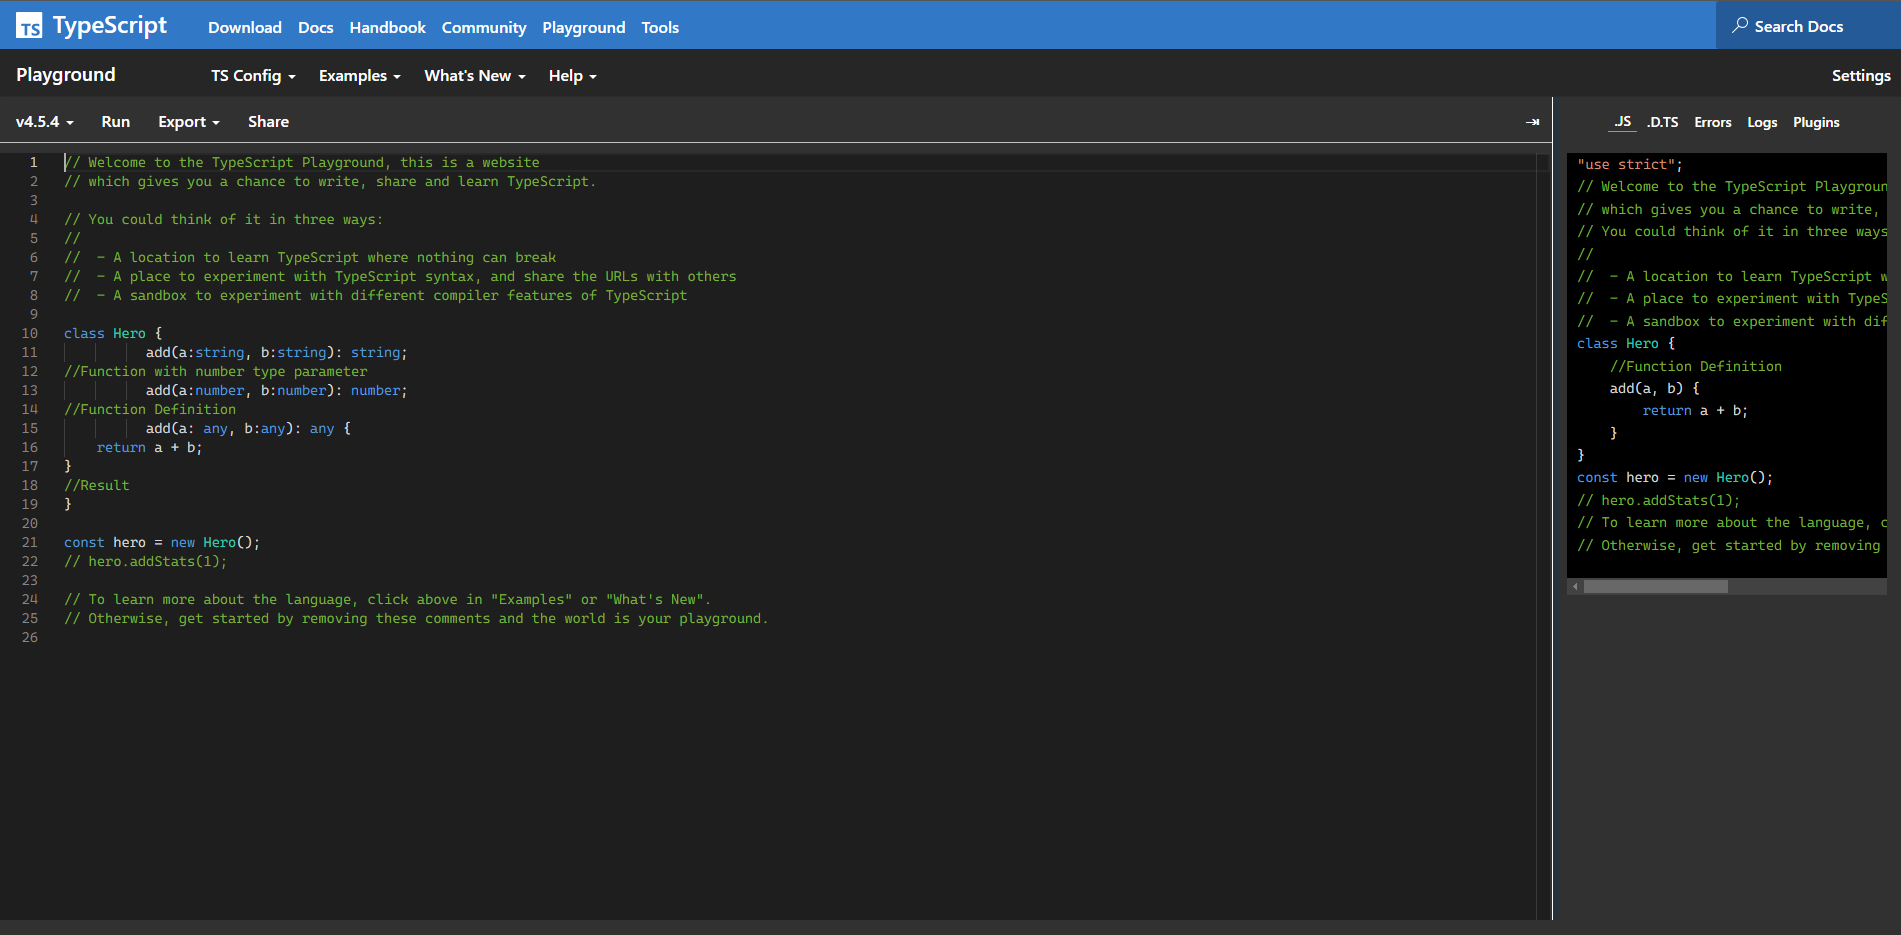Screen dimensions: 1901x935
Task: Show the Logs tab
Action: [x=1762, y=122]
